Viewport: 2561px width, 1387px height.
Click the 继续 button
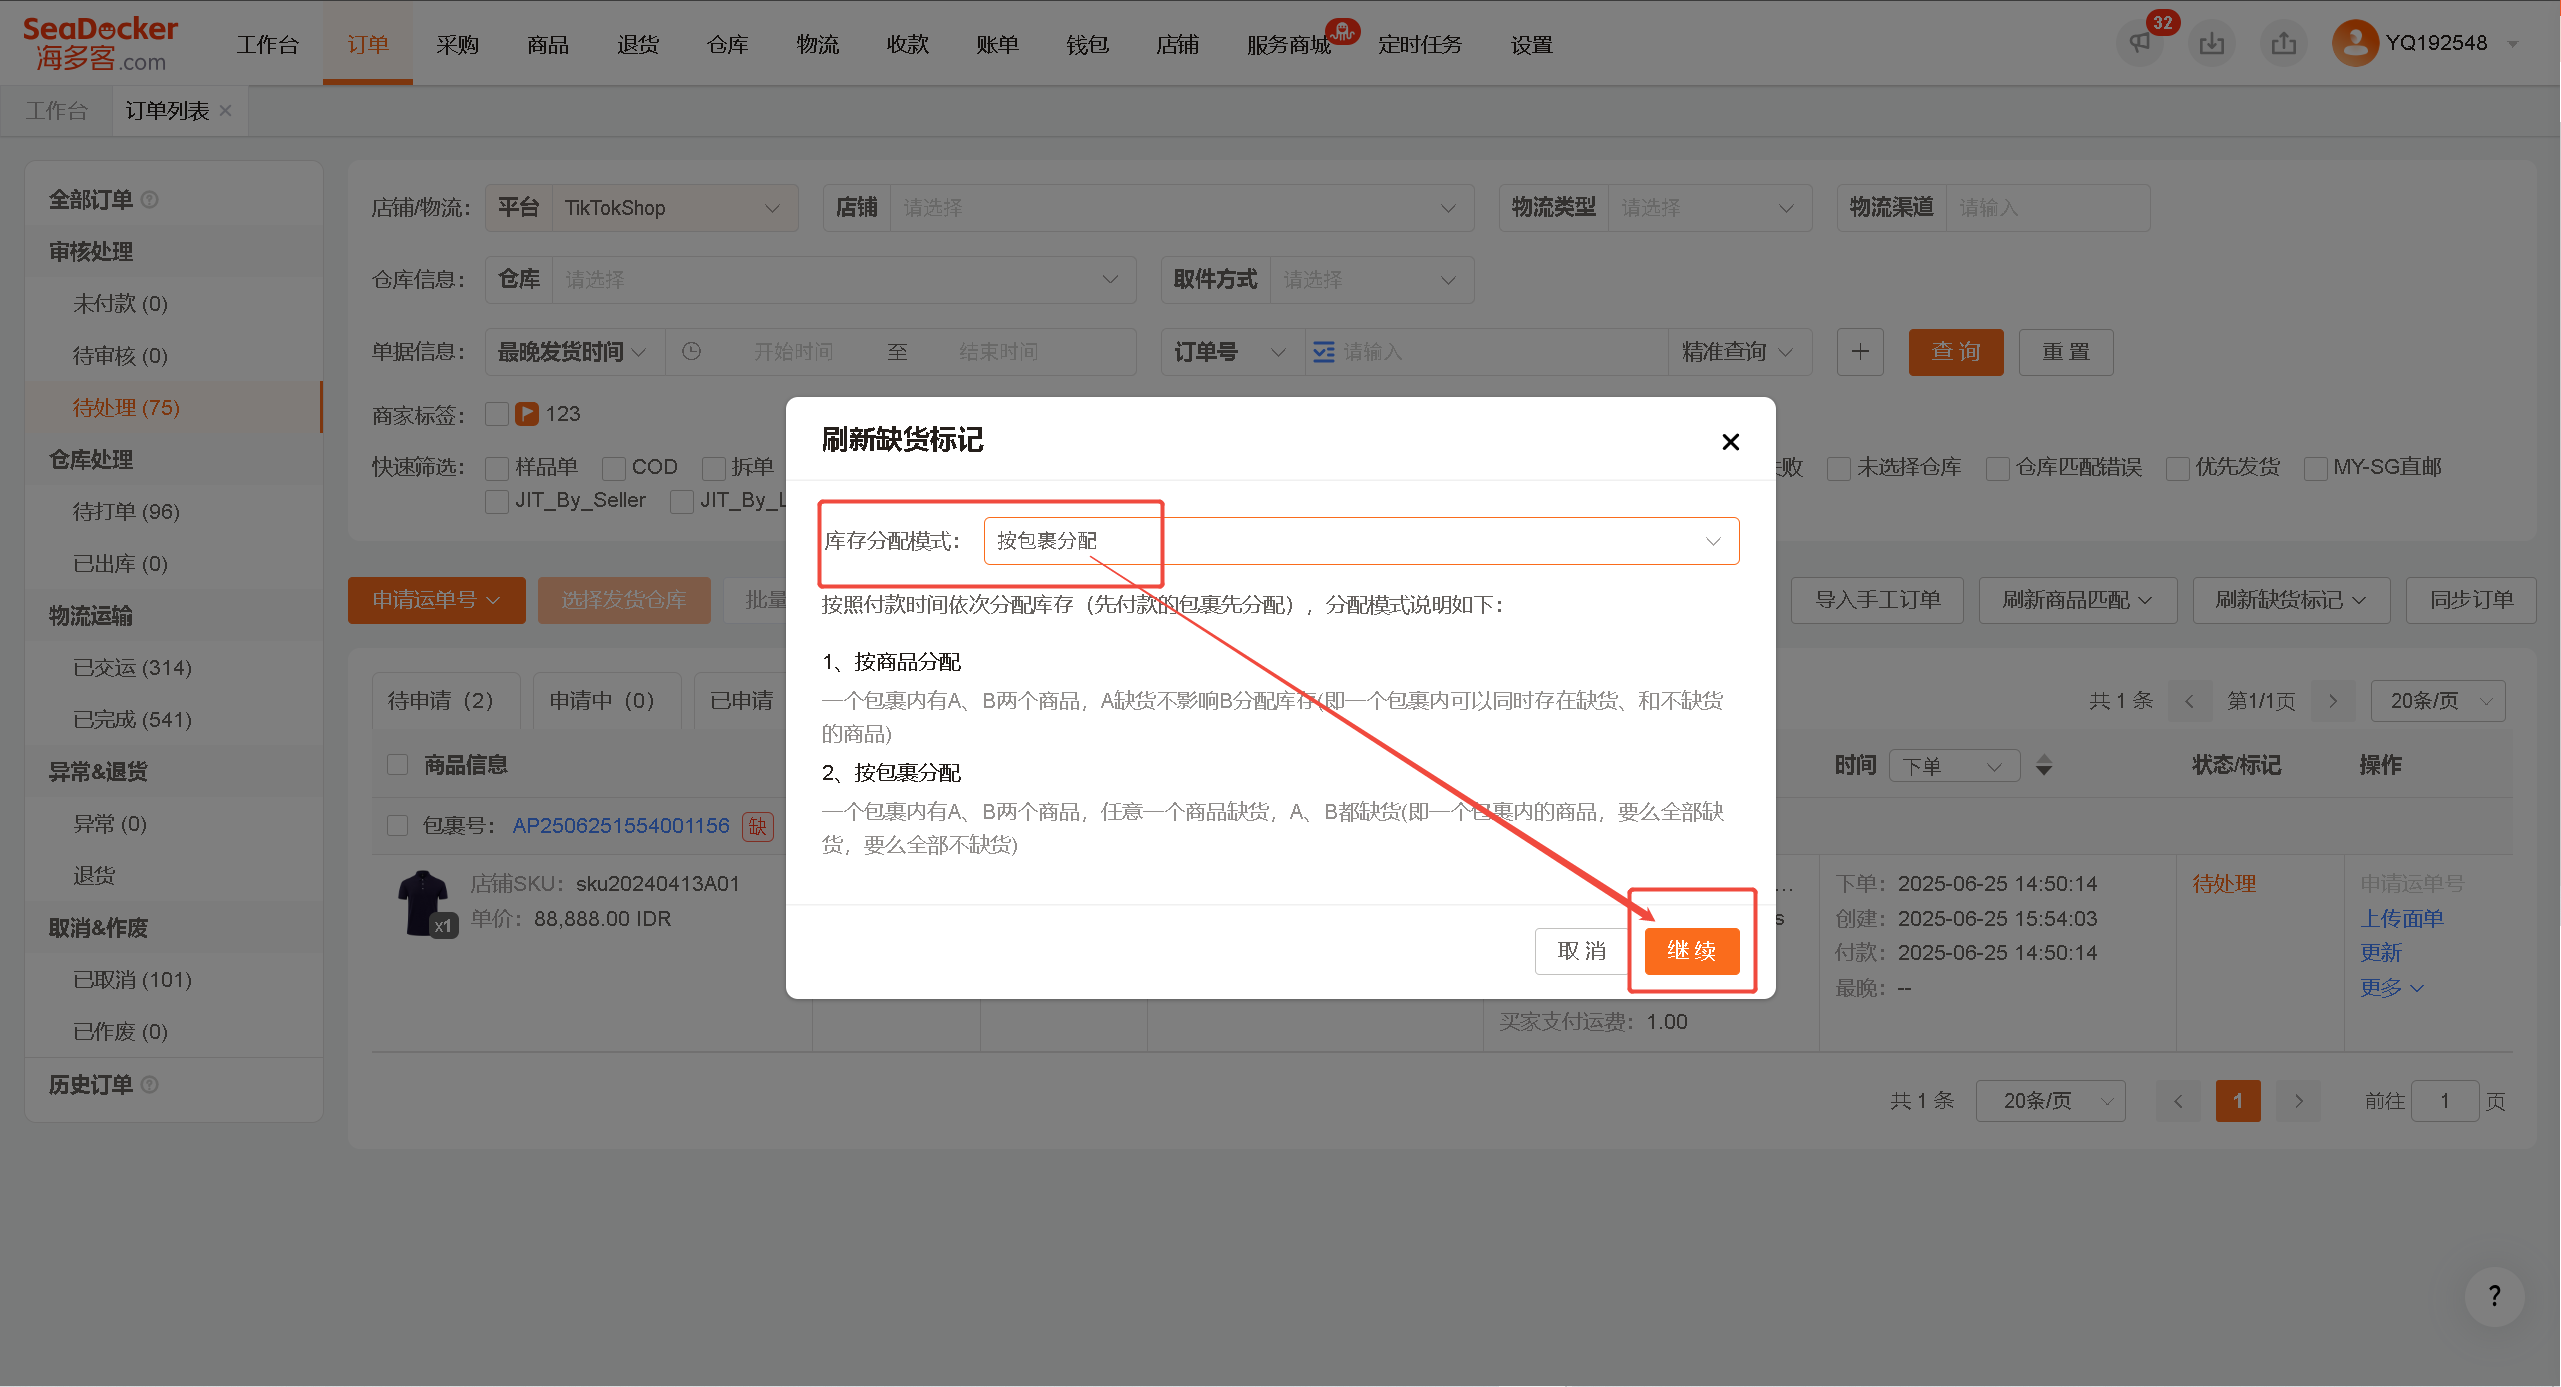coord(1691,951)
